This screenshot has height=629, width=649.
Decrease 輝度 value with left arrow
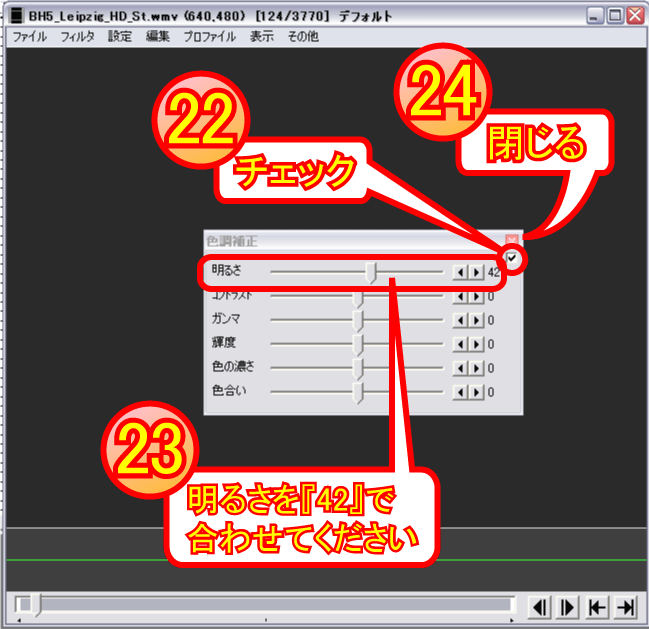(x=460, y=344)
